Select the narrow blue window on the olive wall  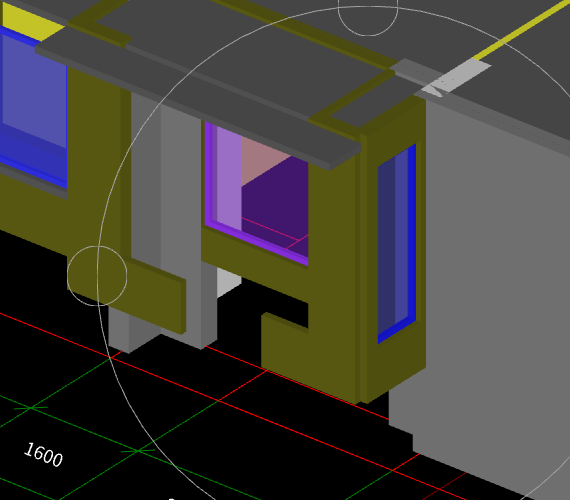(x=397, y=244)
